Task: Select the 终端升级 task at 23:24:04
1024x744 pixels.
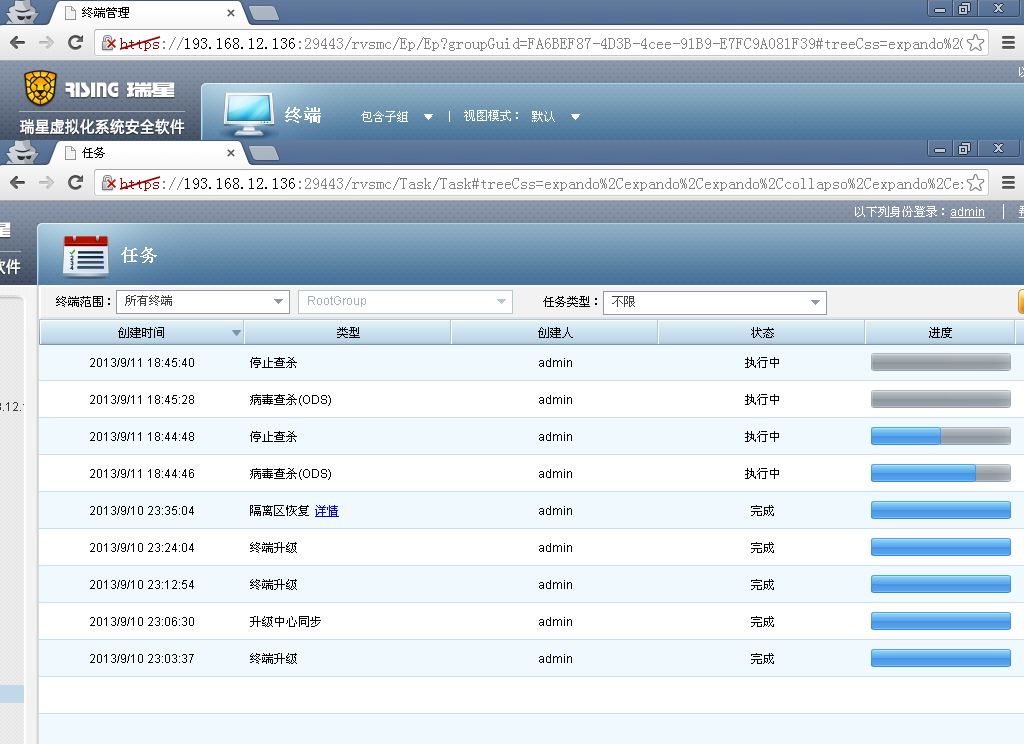Action: tap(273, 547)
